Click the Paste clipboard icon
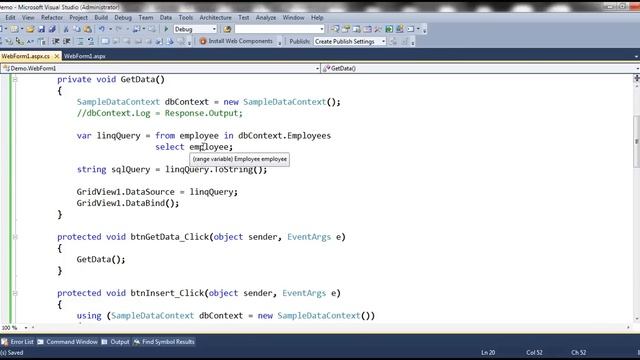Screen dimensions: 640x360 [x=88, y=29]
